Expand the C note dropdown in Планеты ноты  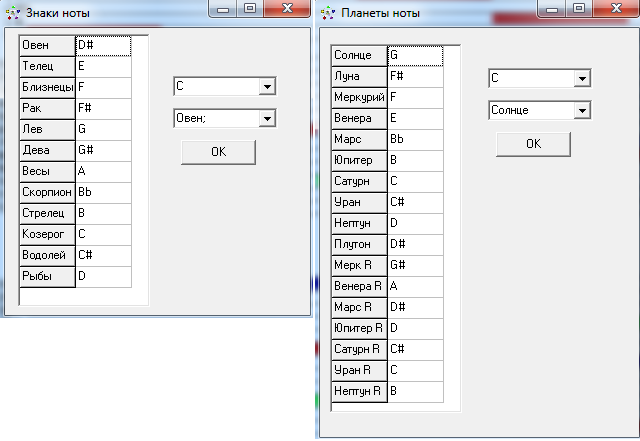click(x=581, y=78)
